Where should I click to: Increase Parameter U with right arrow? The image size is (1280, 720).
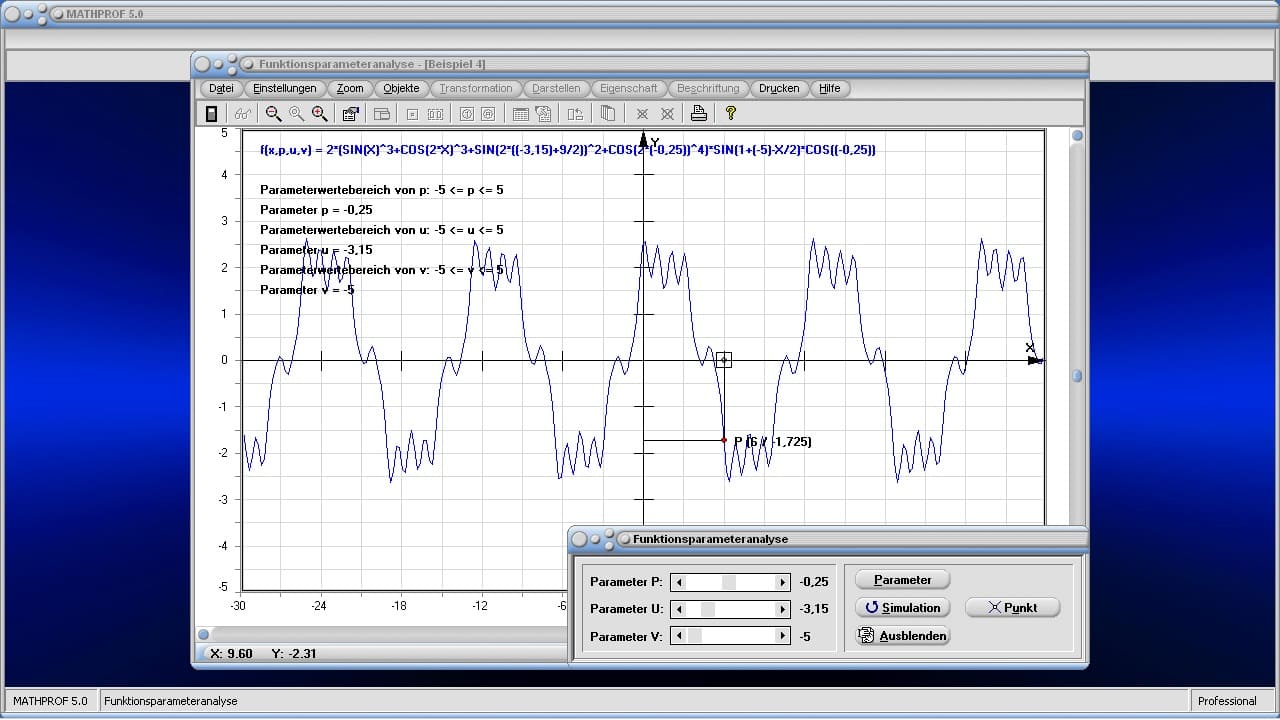pyautogui.click(x=782, y=609)
